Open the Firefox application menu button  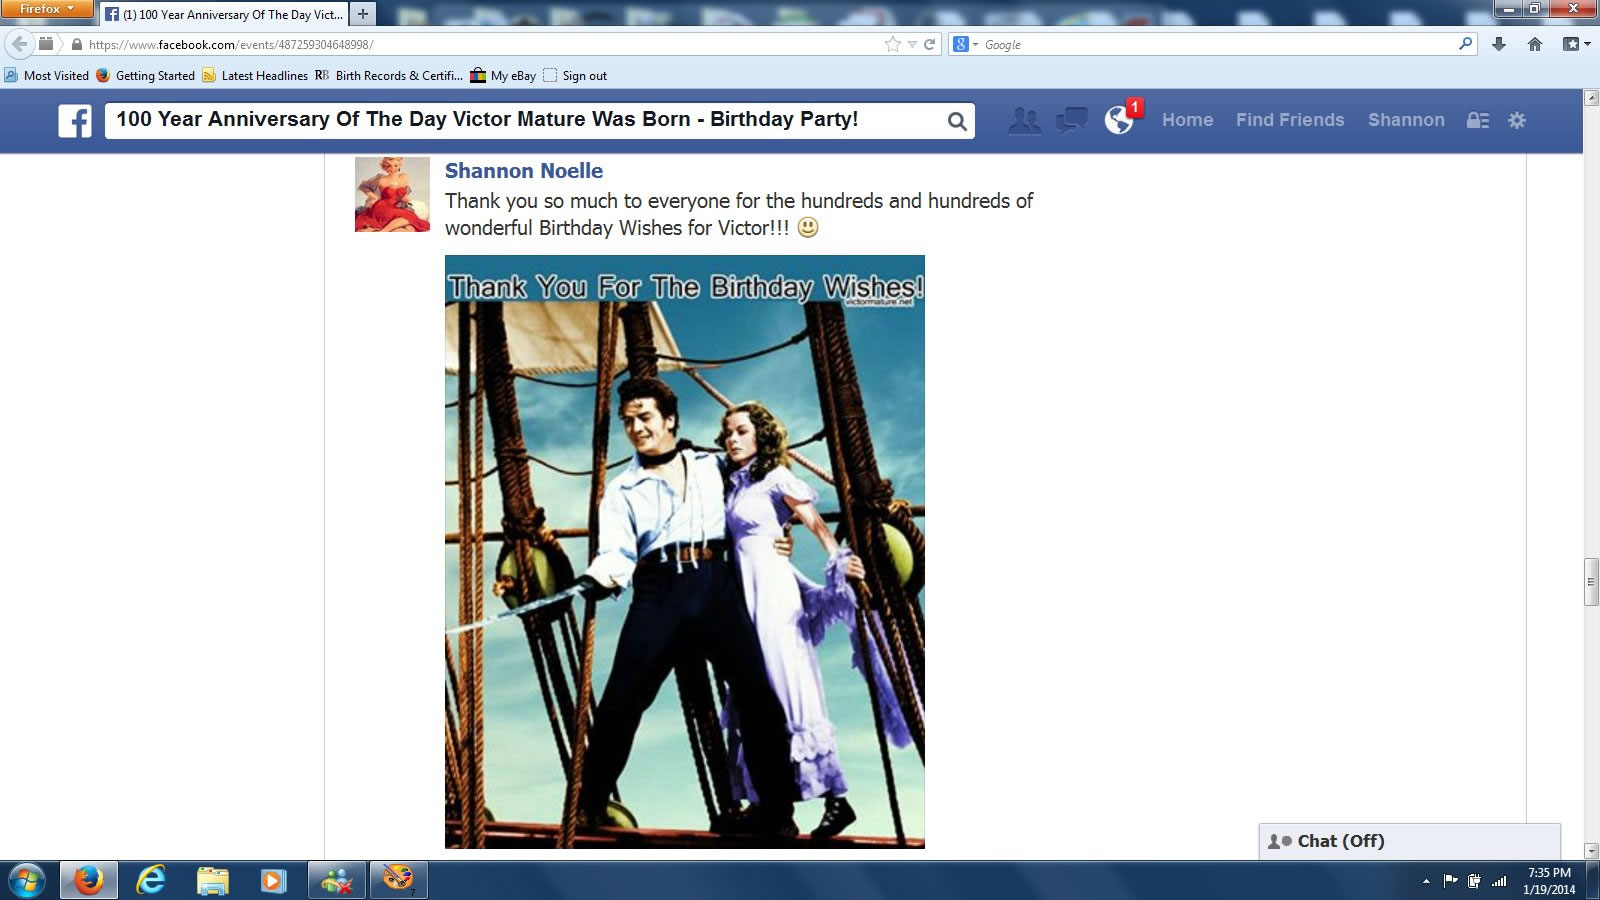coord(47,9)
